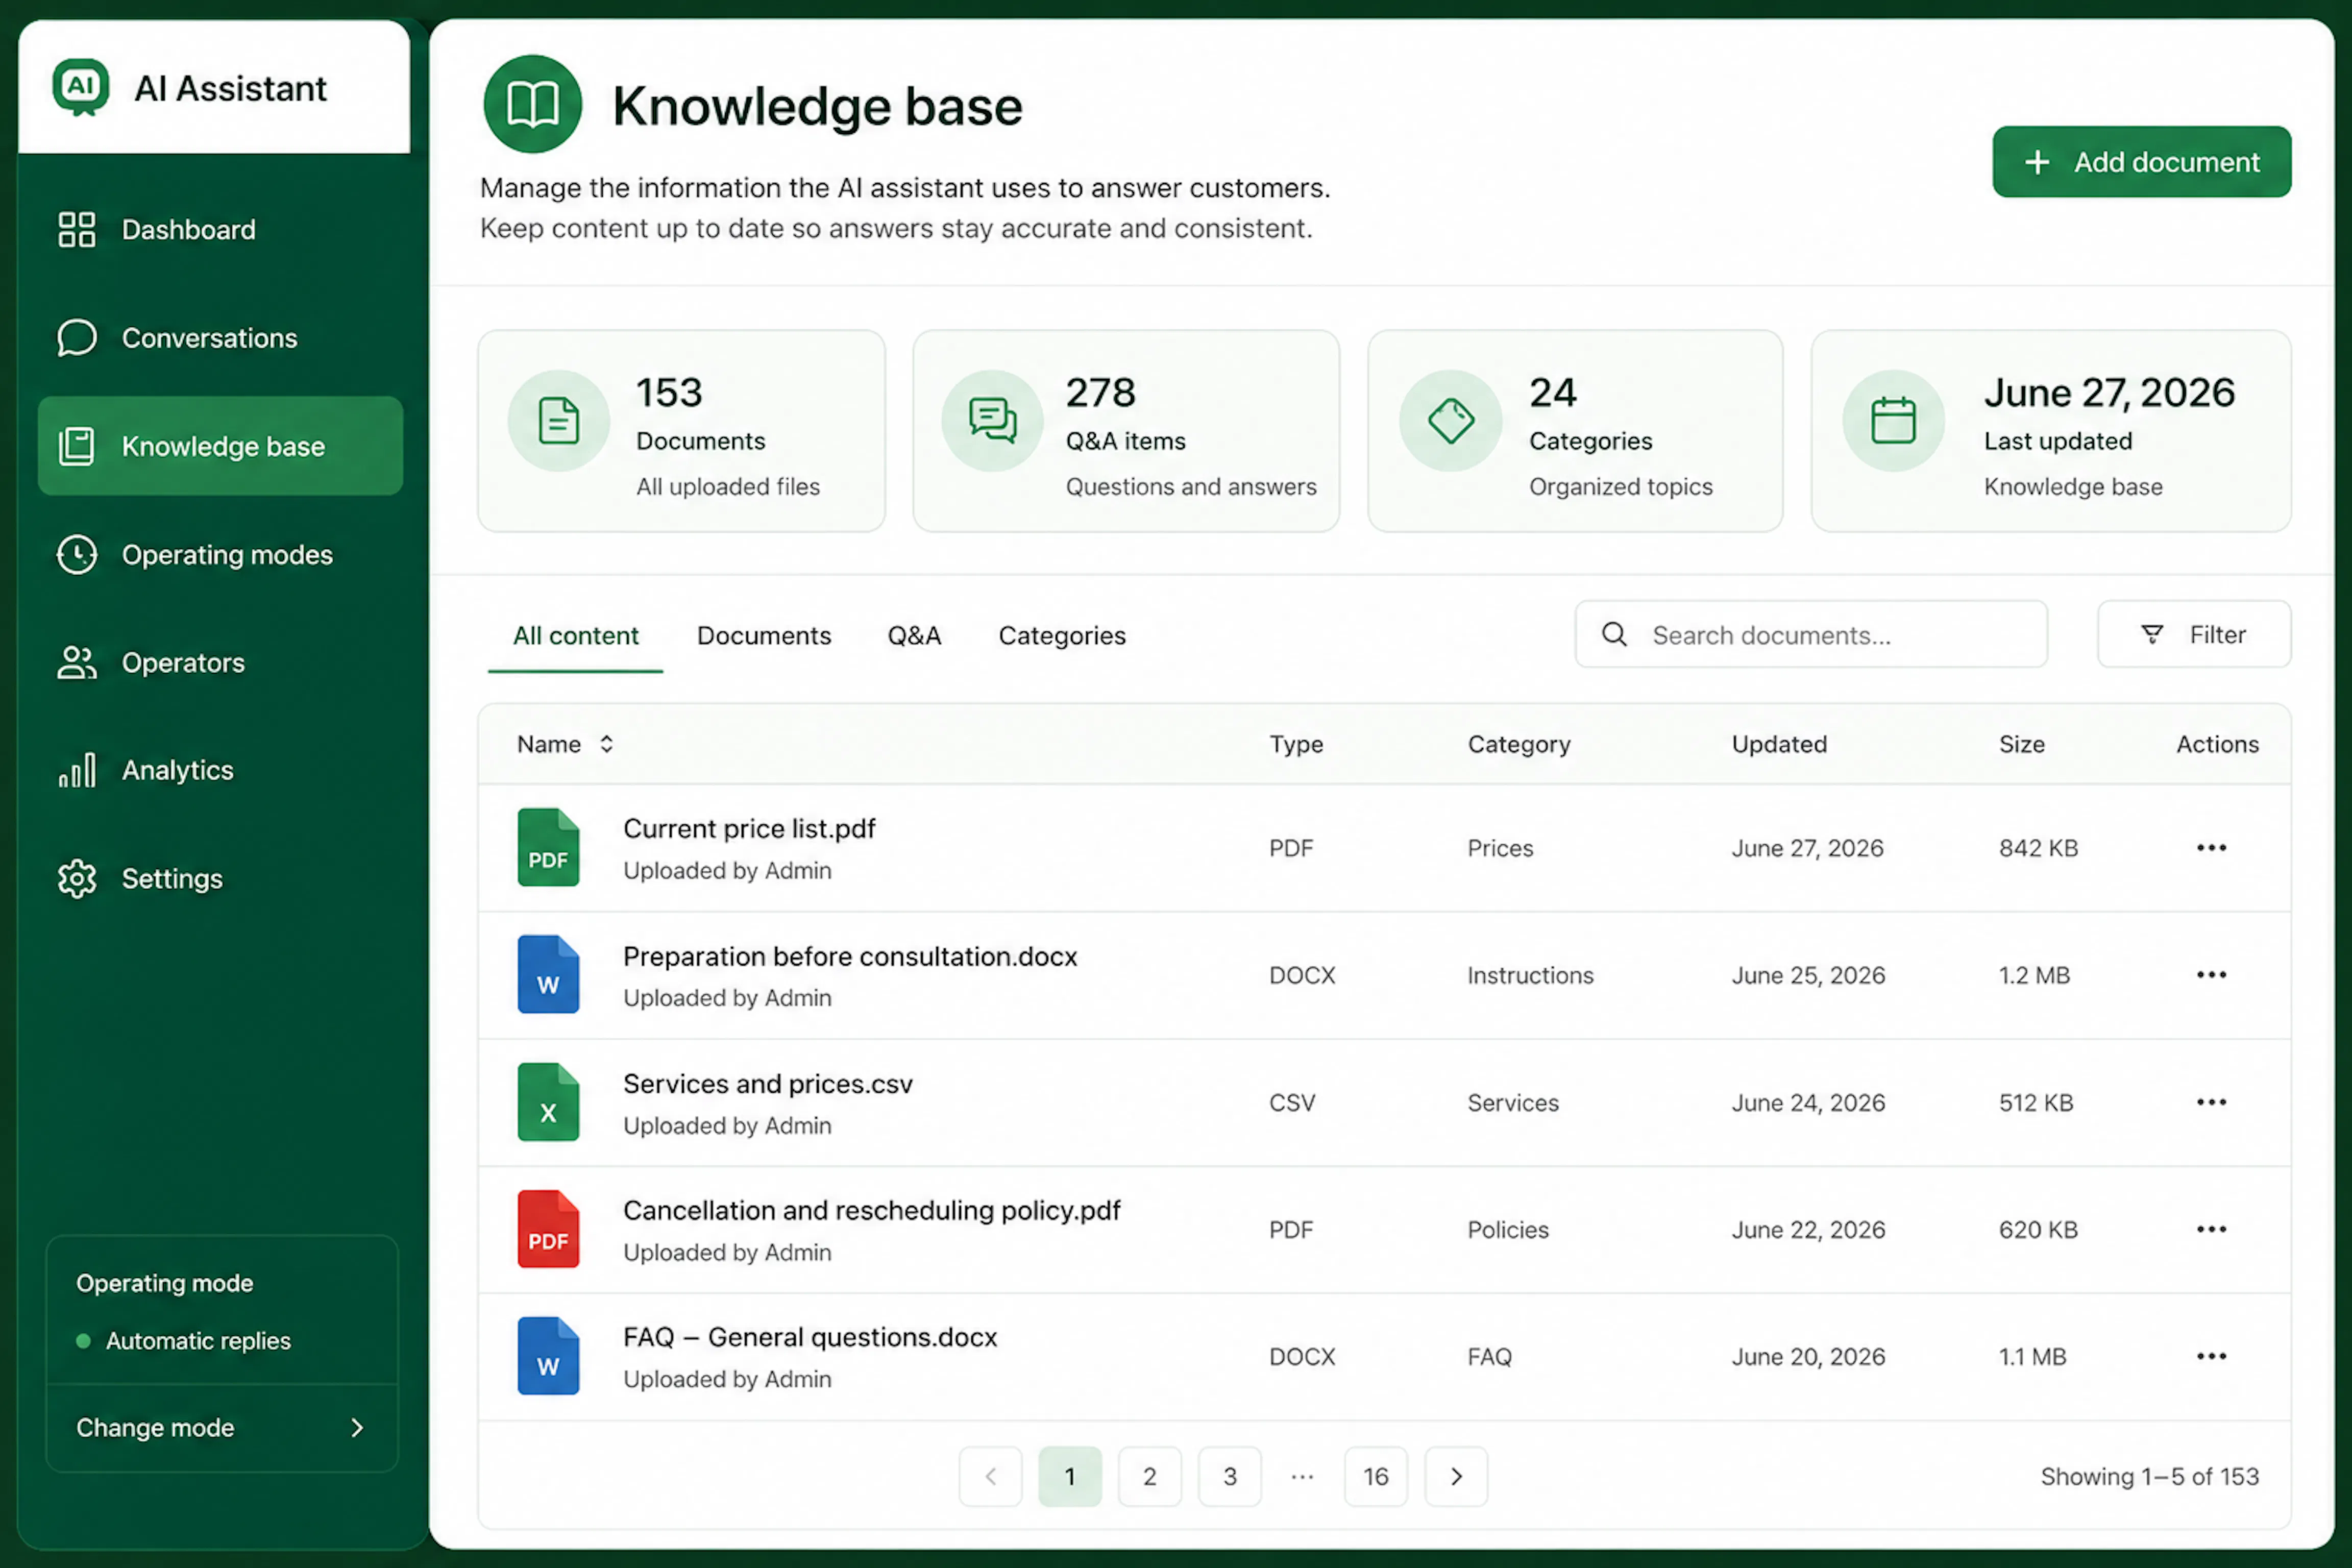Click the Operating modes clock icon
This screenshot has width=2352, height=1568.
pos(77,554)
